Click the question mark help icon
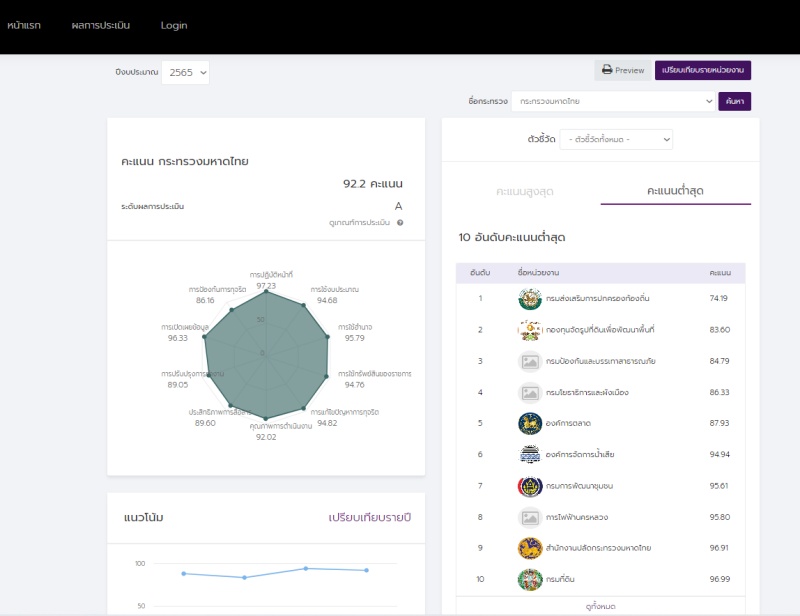This screenshot has width=800, height=616. [400, 222]
